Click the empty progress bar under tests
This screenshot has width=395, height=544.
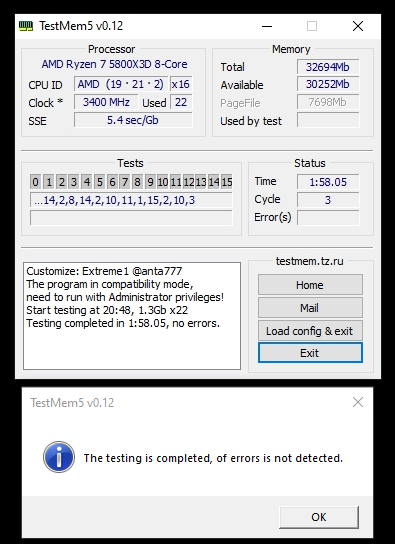(131, 218)
